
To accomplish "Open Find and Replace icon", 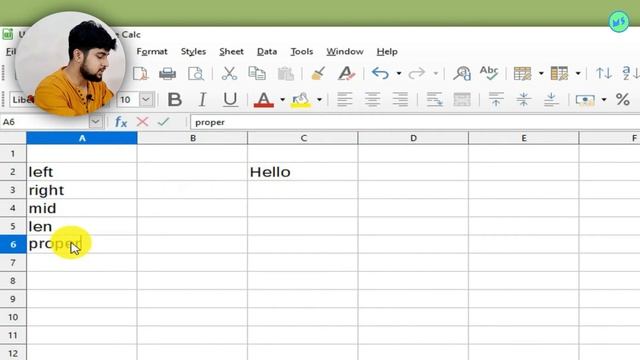I will (462, 73).
